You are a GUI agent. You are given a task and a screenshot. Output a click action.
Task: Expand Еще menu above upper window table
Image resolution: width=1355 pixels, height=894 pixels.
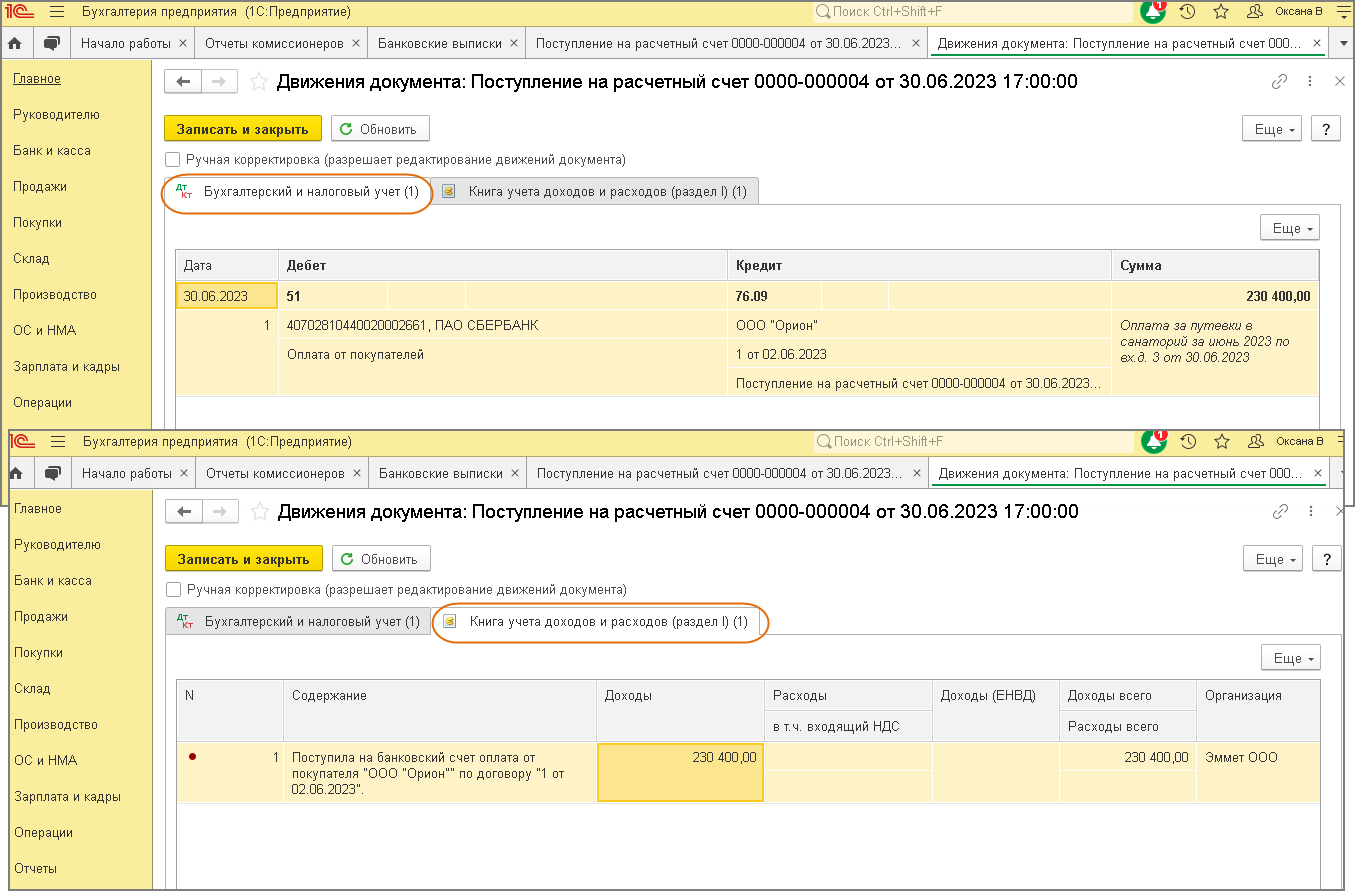(x=1290, y=228)
